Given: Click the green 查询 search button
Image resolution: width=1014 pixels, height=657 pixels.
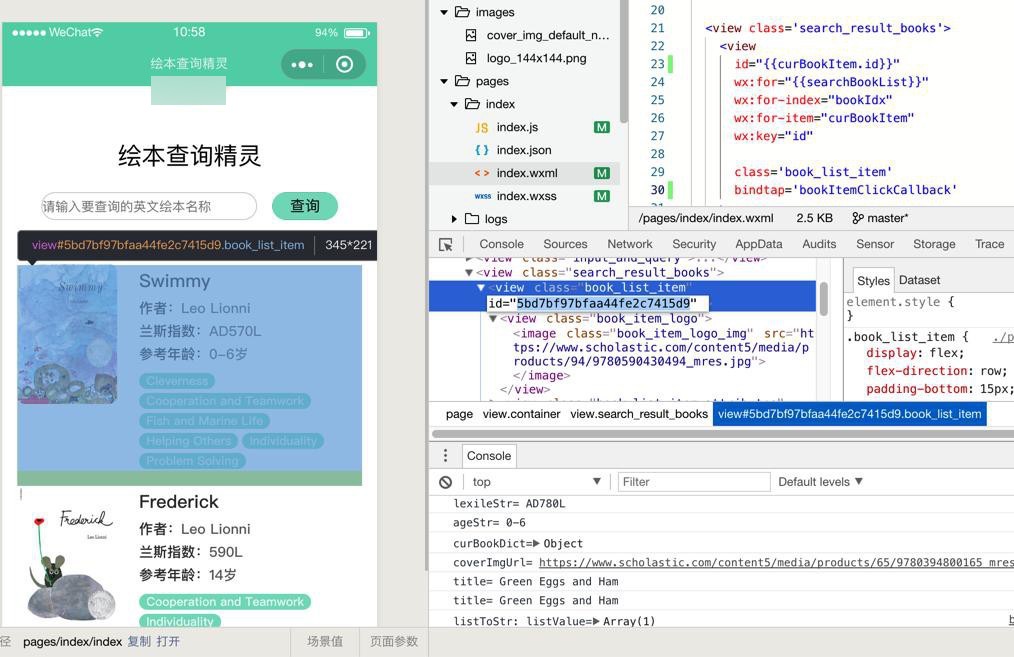Looking at the screenshot, I should click(x=305, y=206).
